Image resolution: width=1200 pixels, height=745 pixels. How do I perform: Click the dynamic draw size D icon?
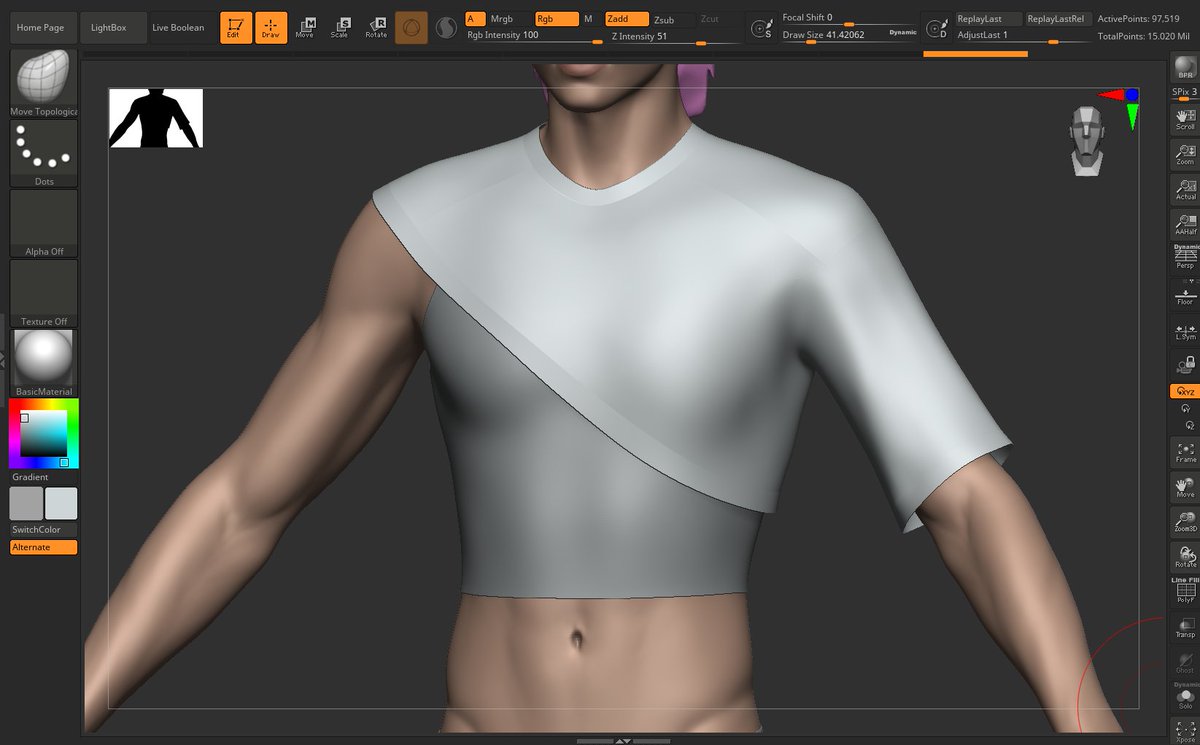point(937,27)
